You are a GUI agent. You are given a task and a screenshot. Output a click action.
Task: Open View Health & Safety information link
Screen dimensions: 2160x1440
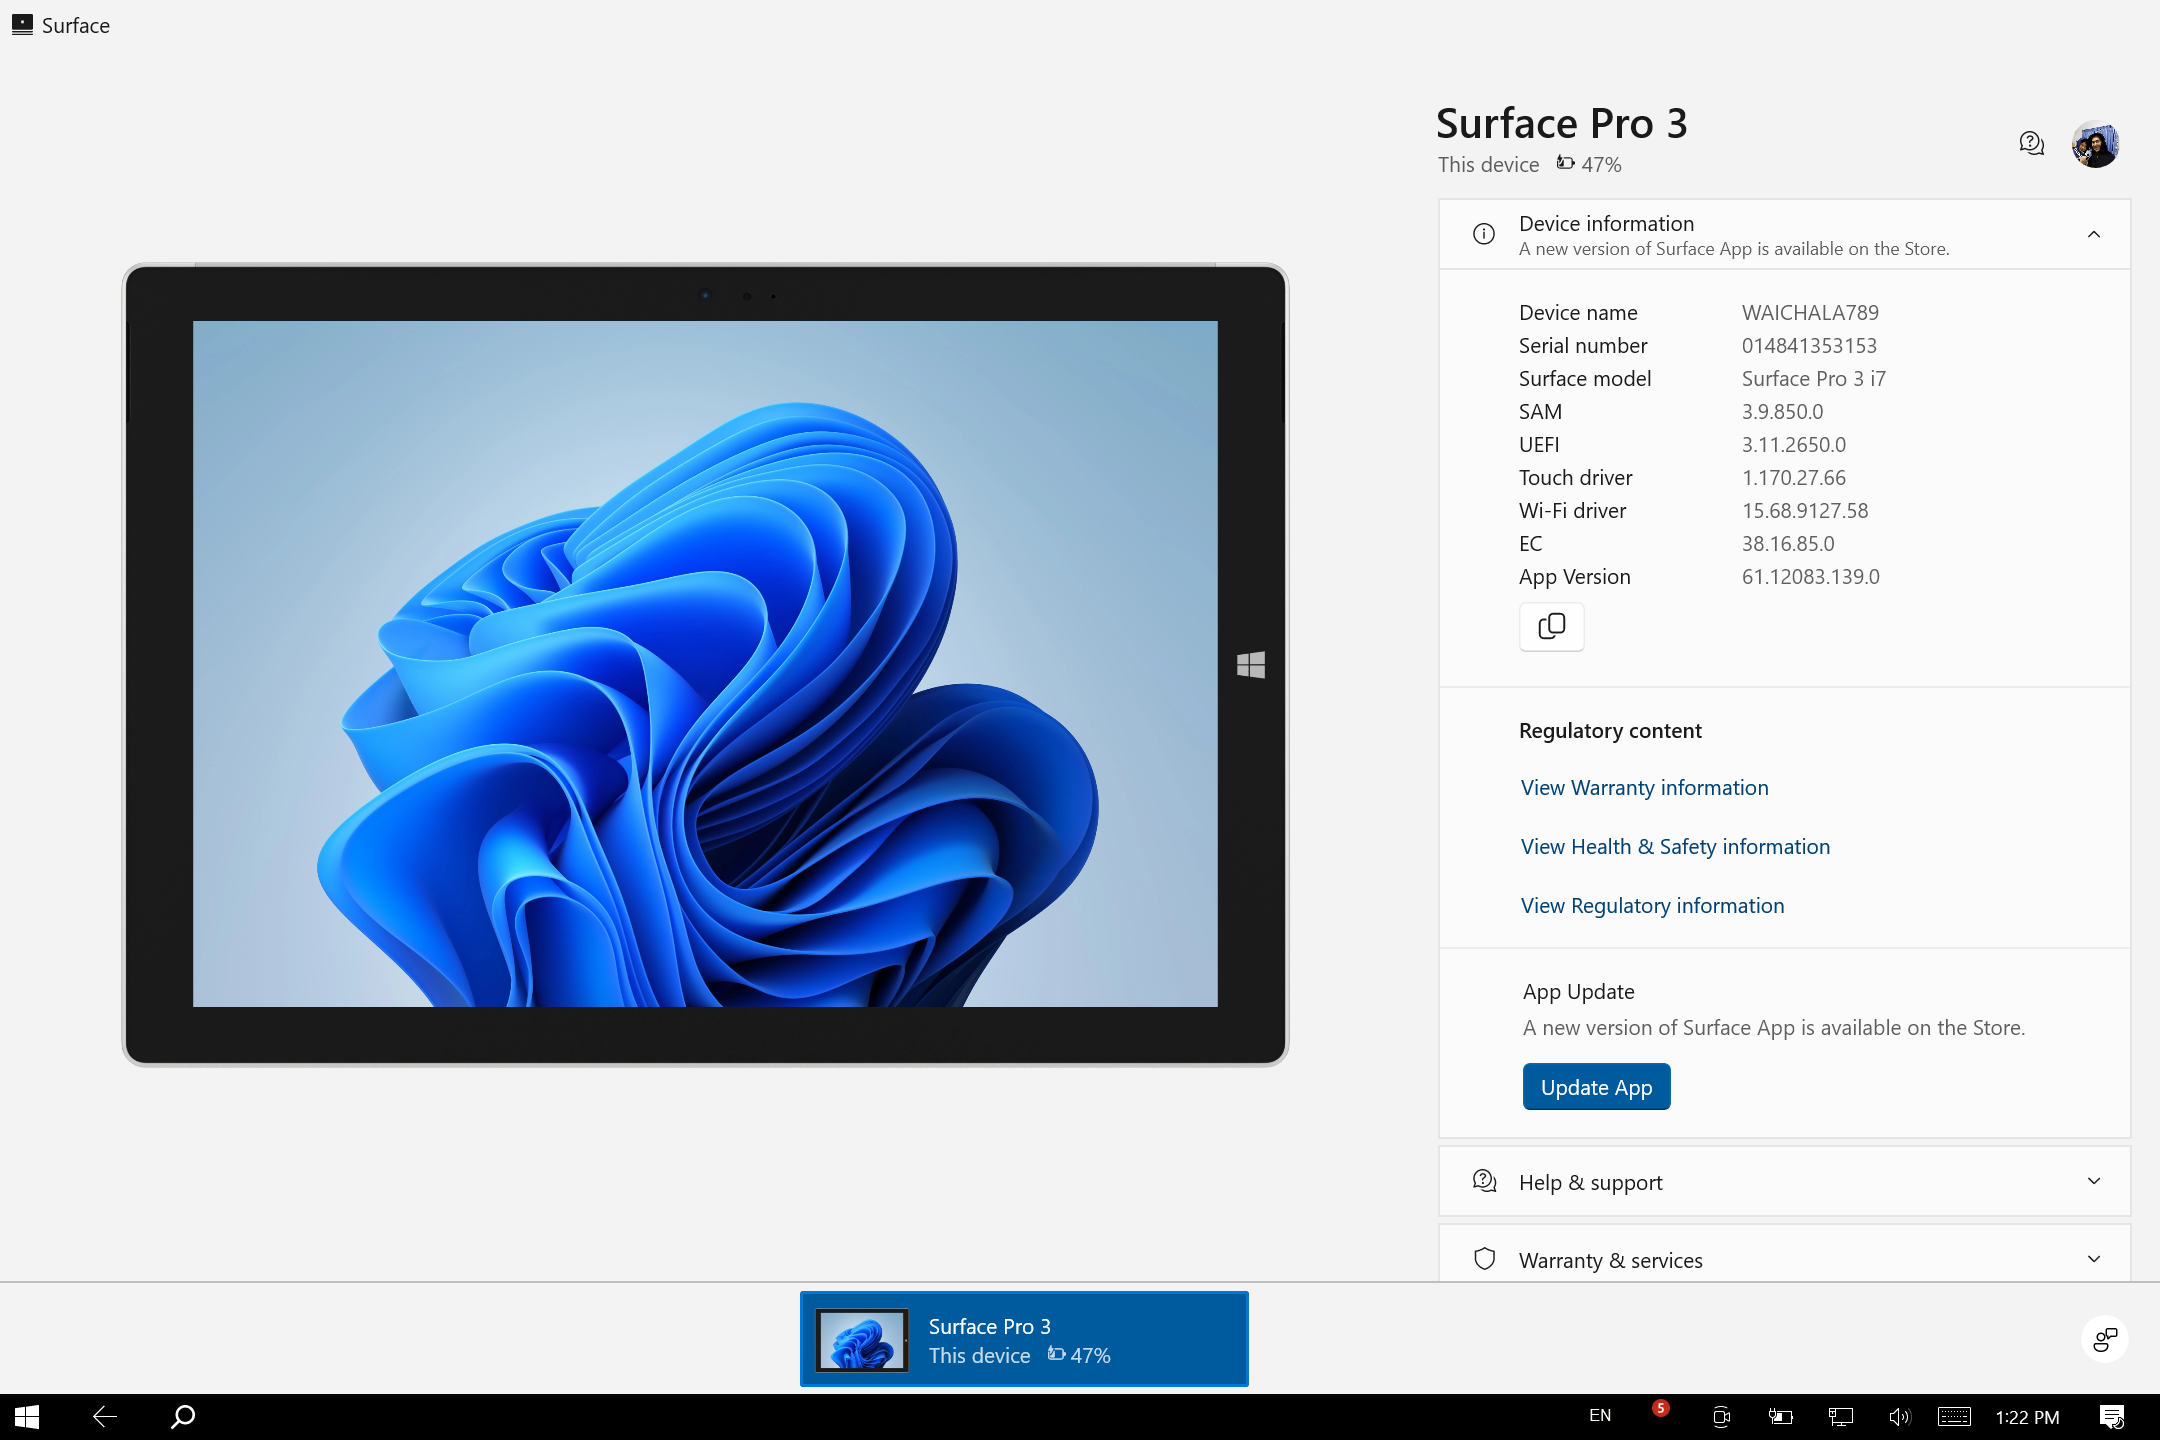[1675, 847]
